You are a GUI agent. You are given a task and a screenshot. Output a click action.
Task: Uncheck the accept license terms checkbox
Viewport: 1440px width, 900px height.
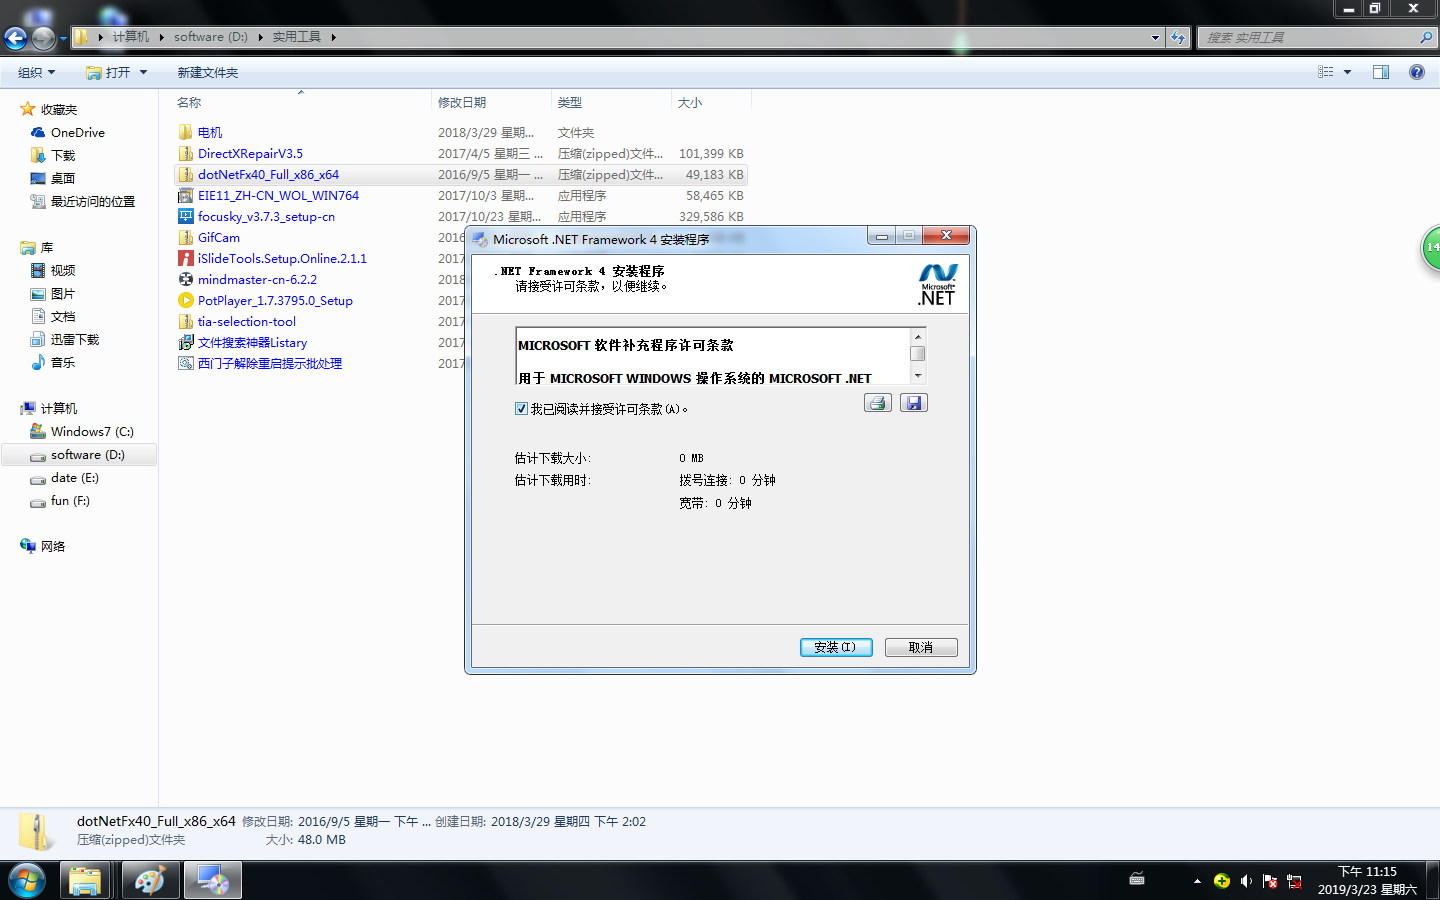pos(521,409)
